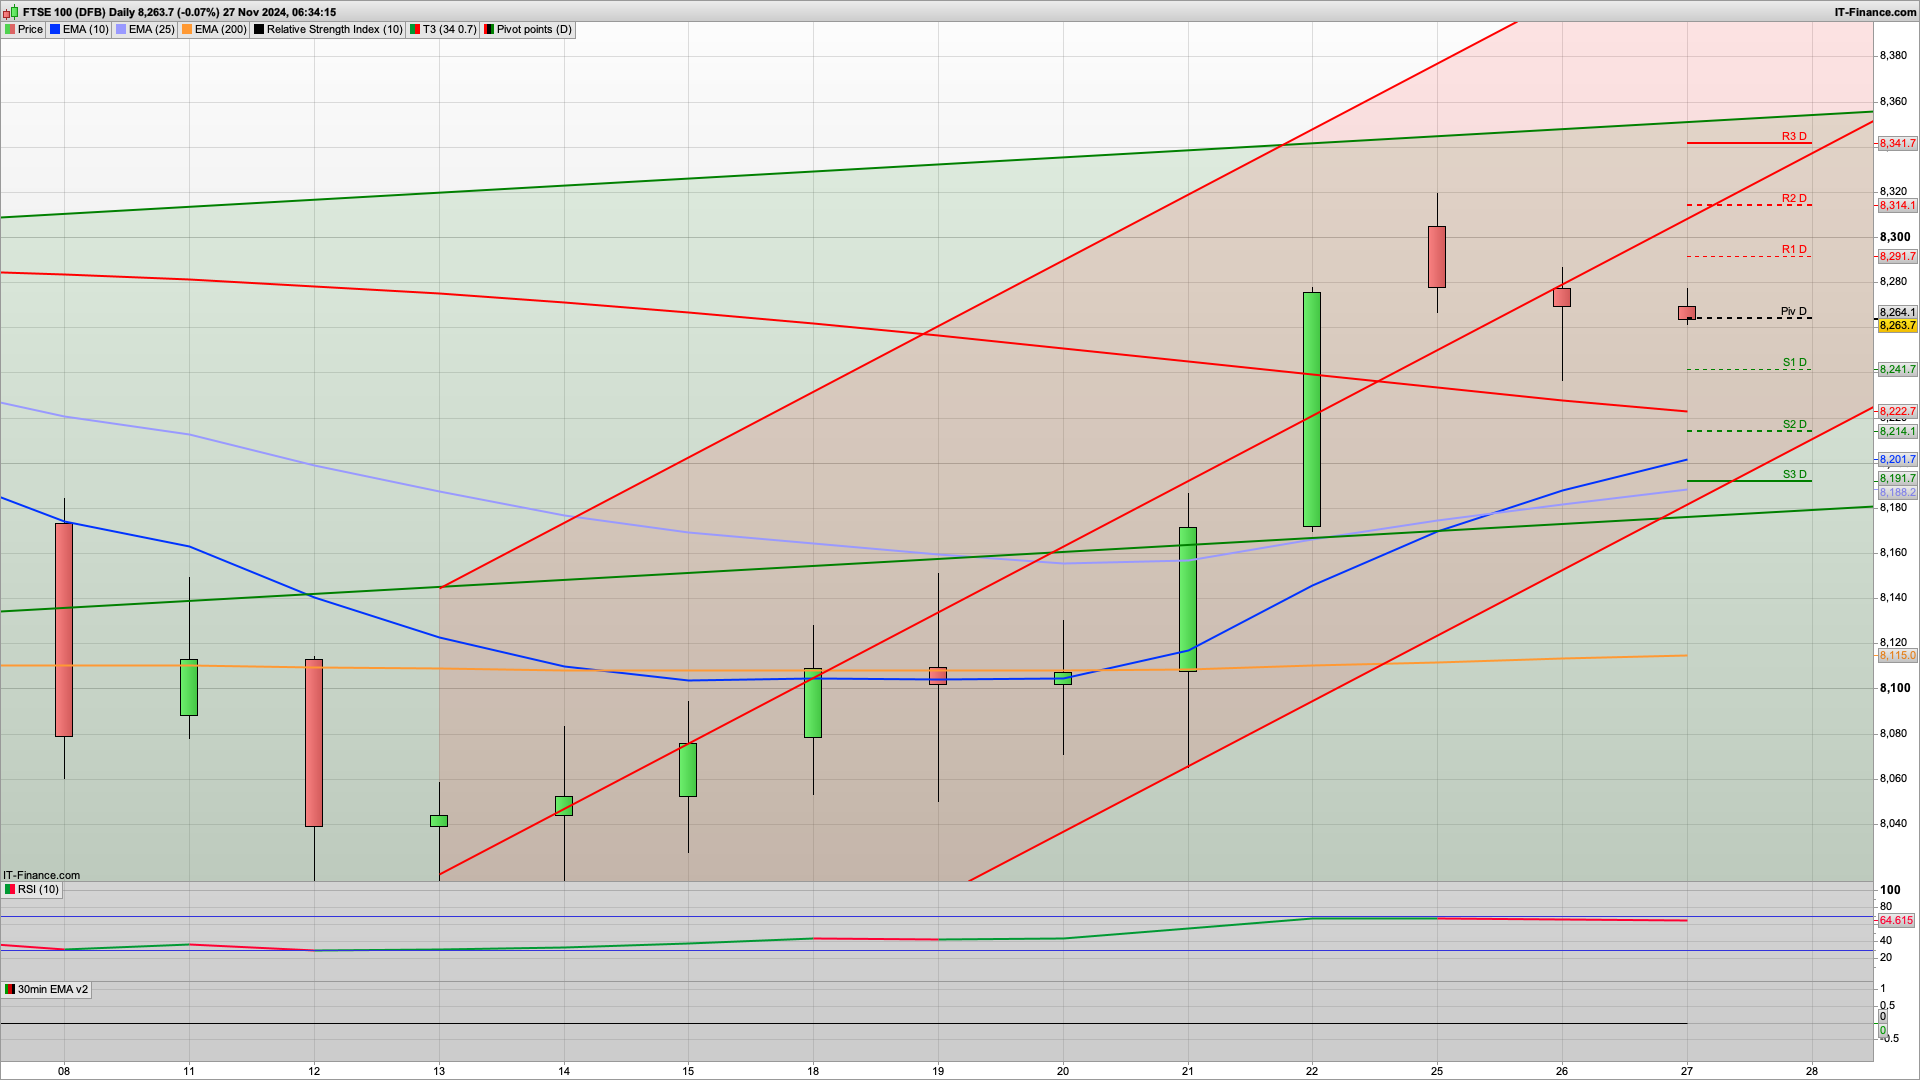Click the S2 D support label
This screenshot has width=1920, height=1080.
tap(1794, 424)
